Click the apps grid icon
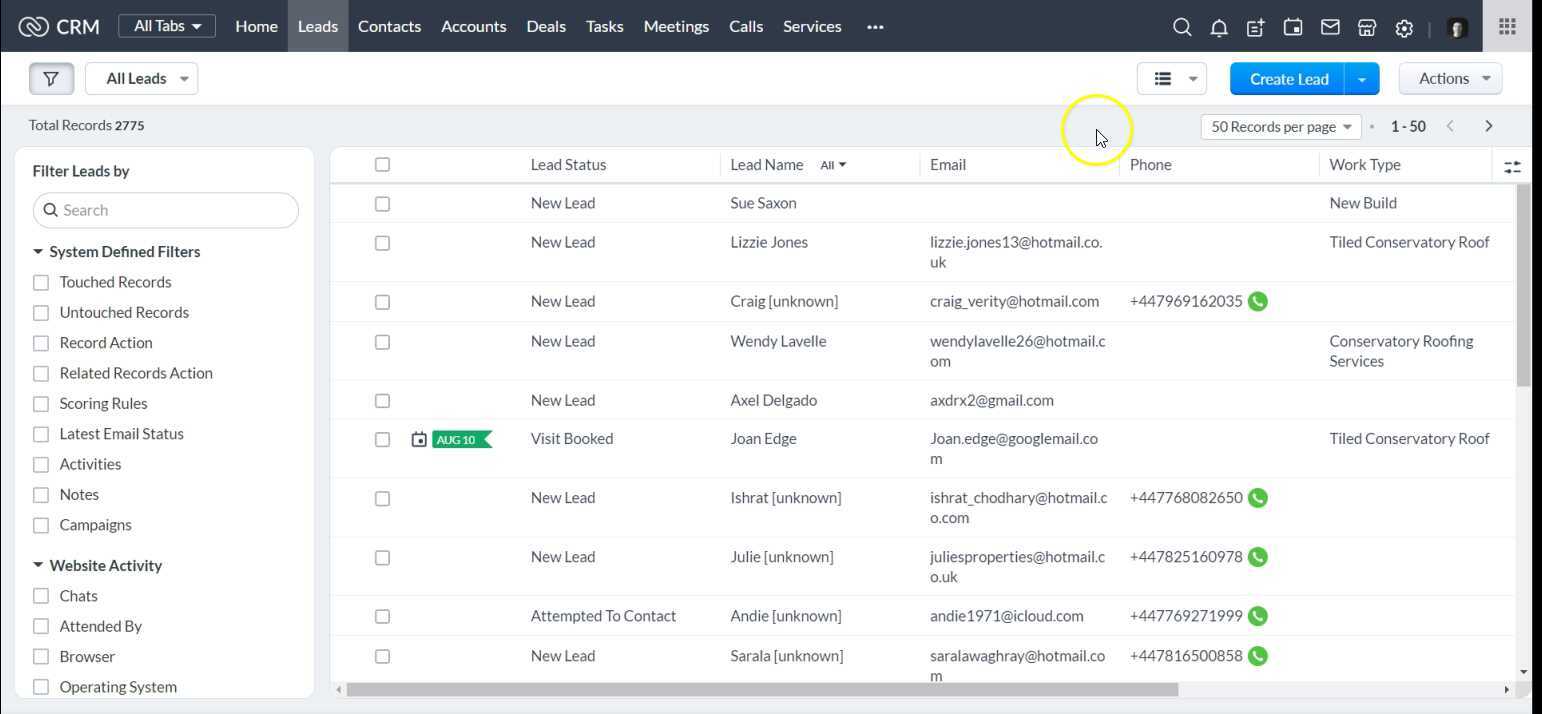1542x714 pixels. pos(1507,27)
